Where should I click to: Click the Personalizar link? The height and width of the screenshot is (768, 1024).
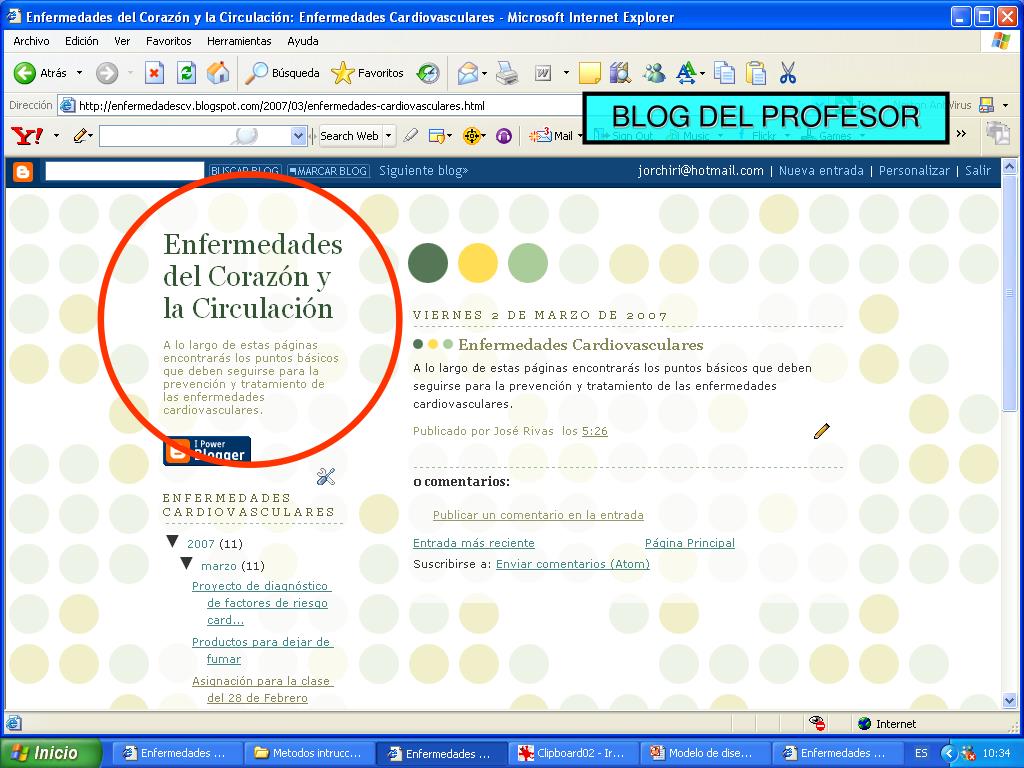[914, 170]
